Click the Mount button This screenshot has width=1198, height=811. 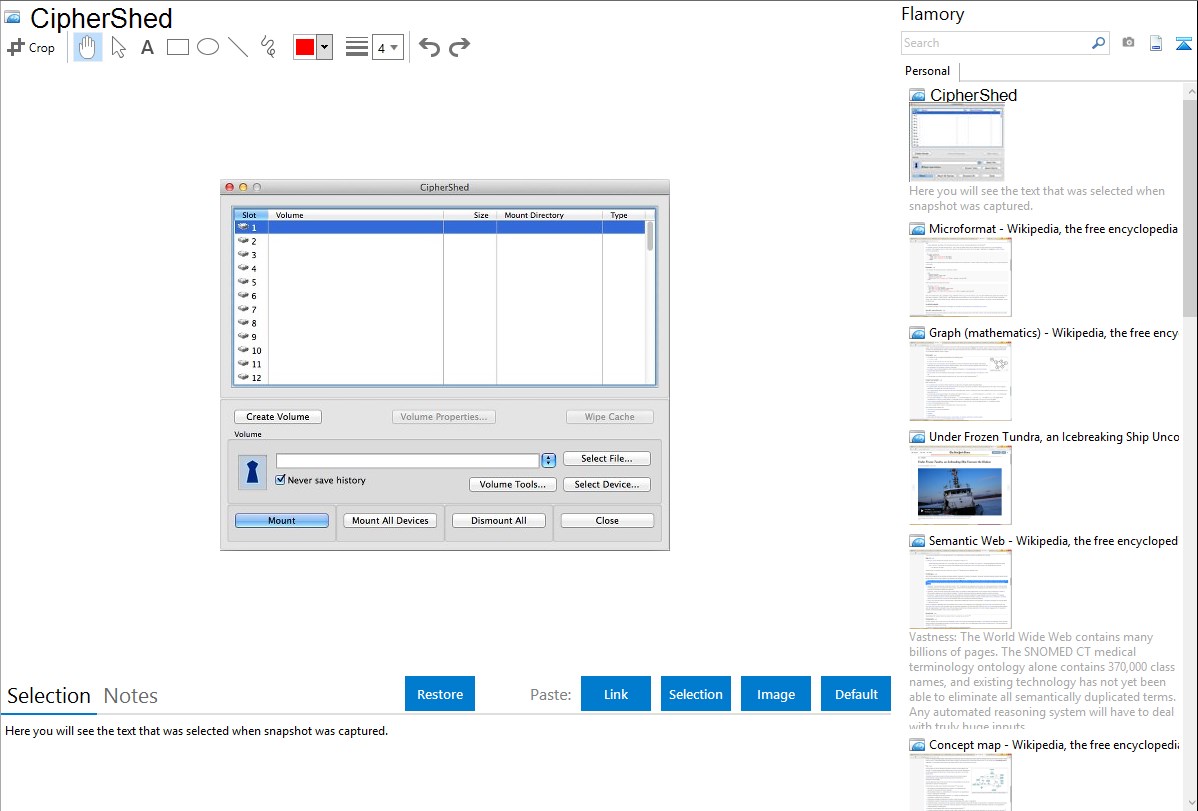(x=282, y=521)
